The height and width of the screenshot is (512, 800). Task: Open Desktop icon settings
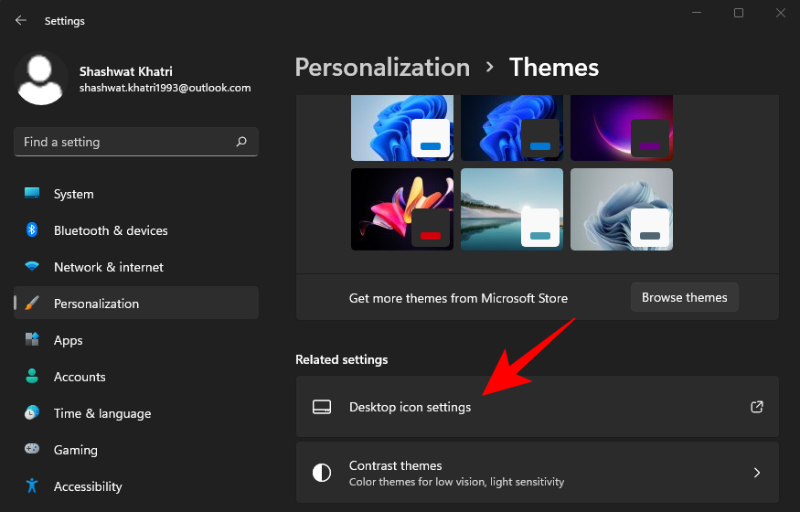[x=410, y=407]
